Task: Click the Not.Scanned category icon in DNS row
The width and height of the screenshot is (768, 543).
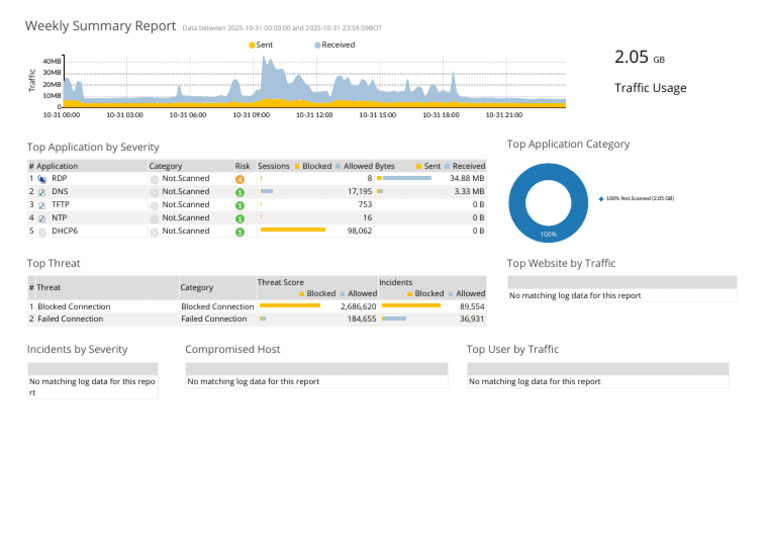Action: (x=154, y=192)
